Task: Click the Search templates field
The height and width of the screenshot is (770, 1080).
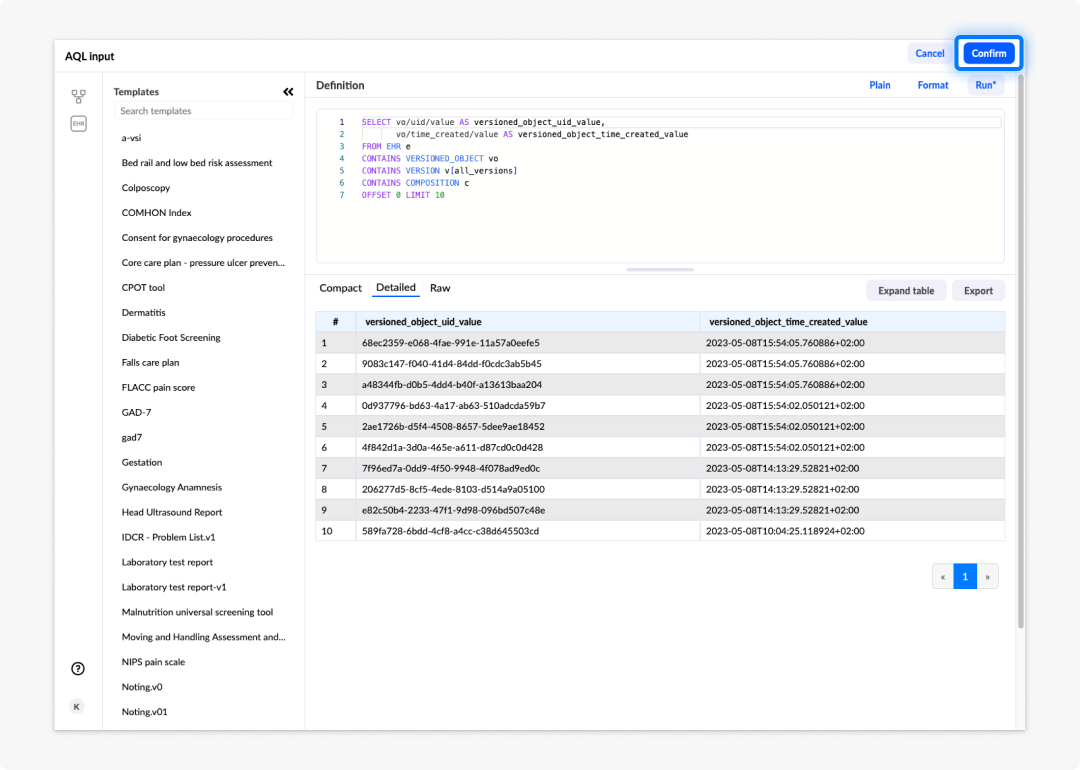Action: tap(204, 111)
